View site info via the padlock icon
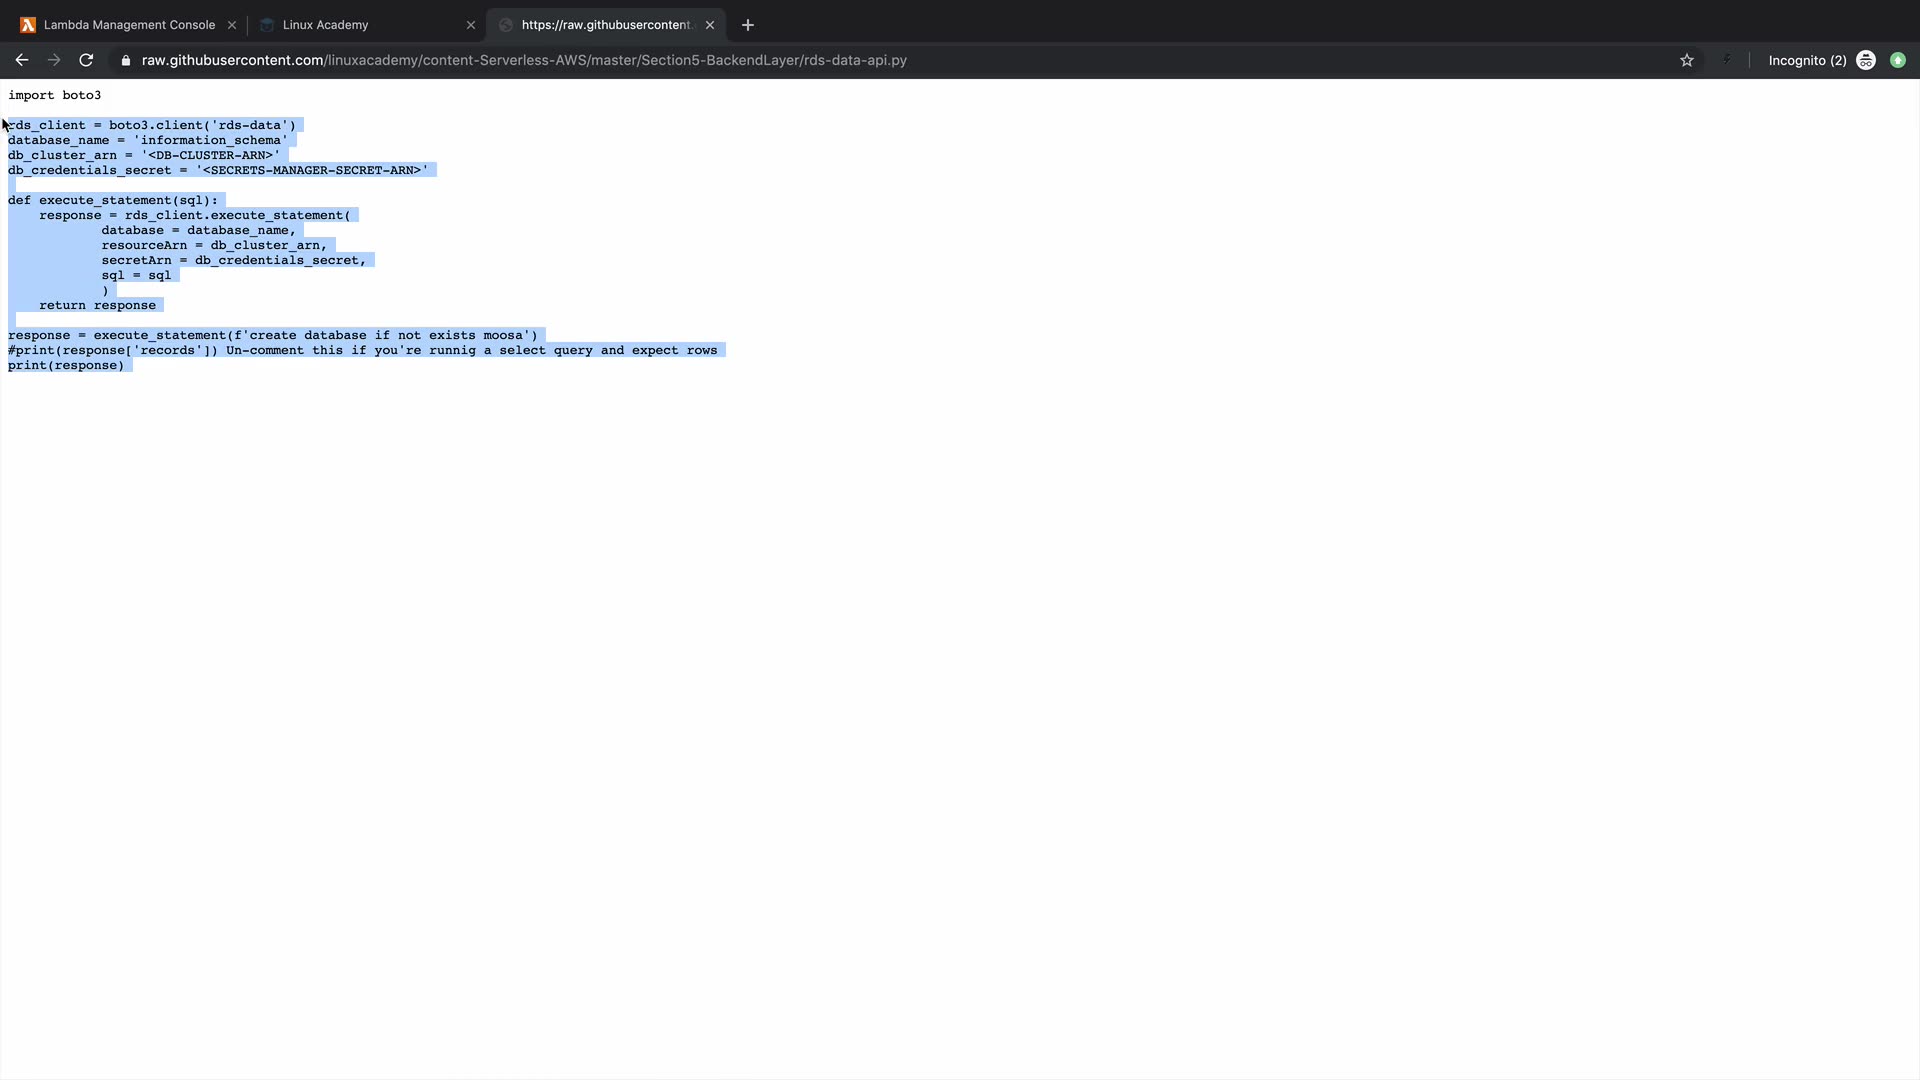 [125, 60]
